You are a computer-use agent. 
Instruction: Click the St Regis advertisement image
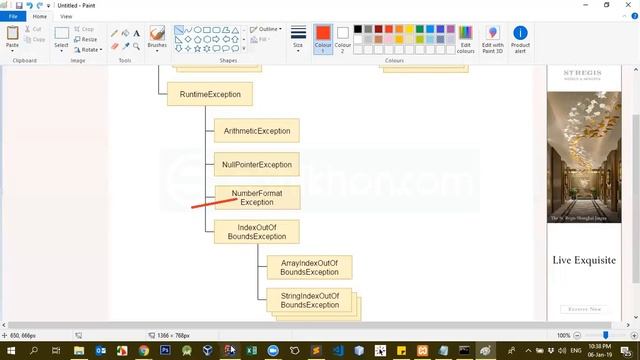pos(584,157)
